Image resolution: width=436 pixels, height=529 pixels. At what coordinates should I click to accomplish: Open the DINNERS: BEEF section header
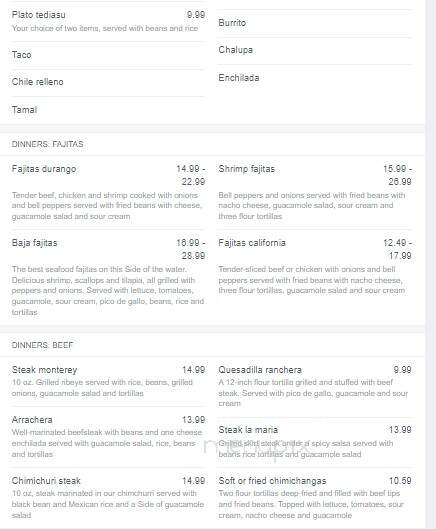point(42,345)
